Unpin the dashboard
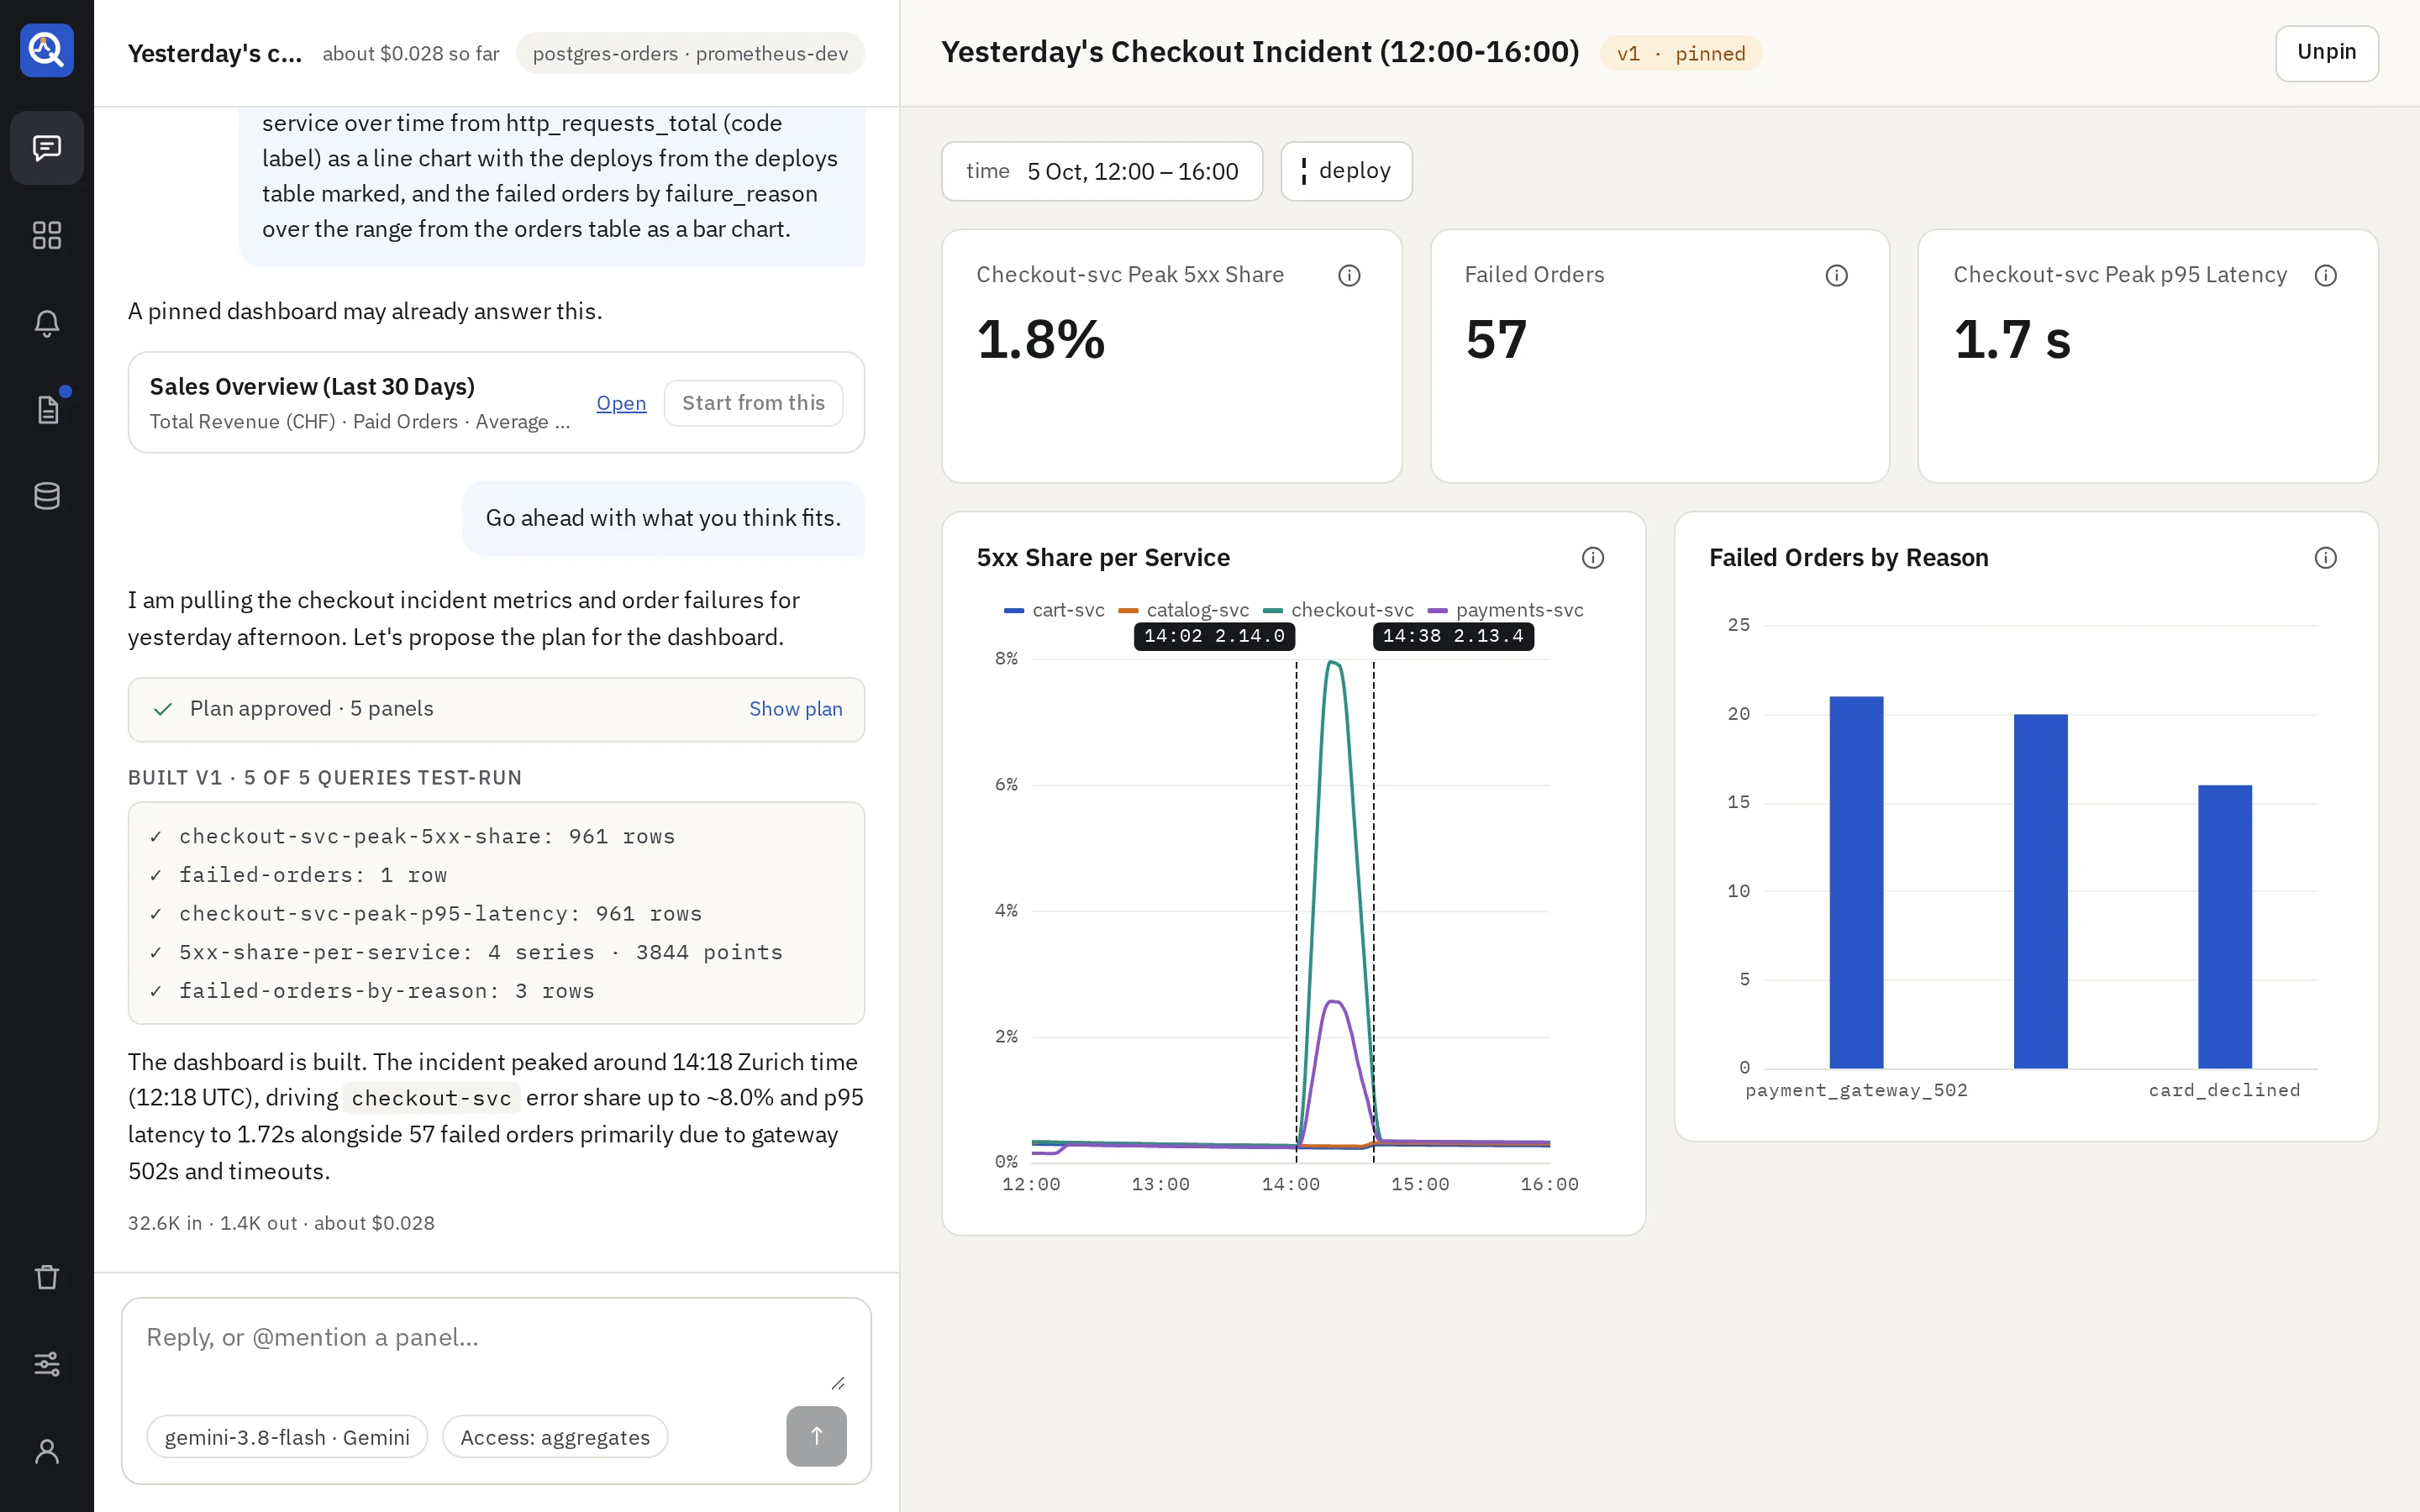2420x1512 pixels. 2326,53
